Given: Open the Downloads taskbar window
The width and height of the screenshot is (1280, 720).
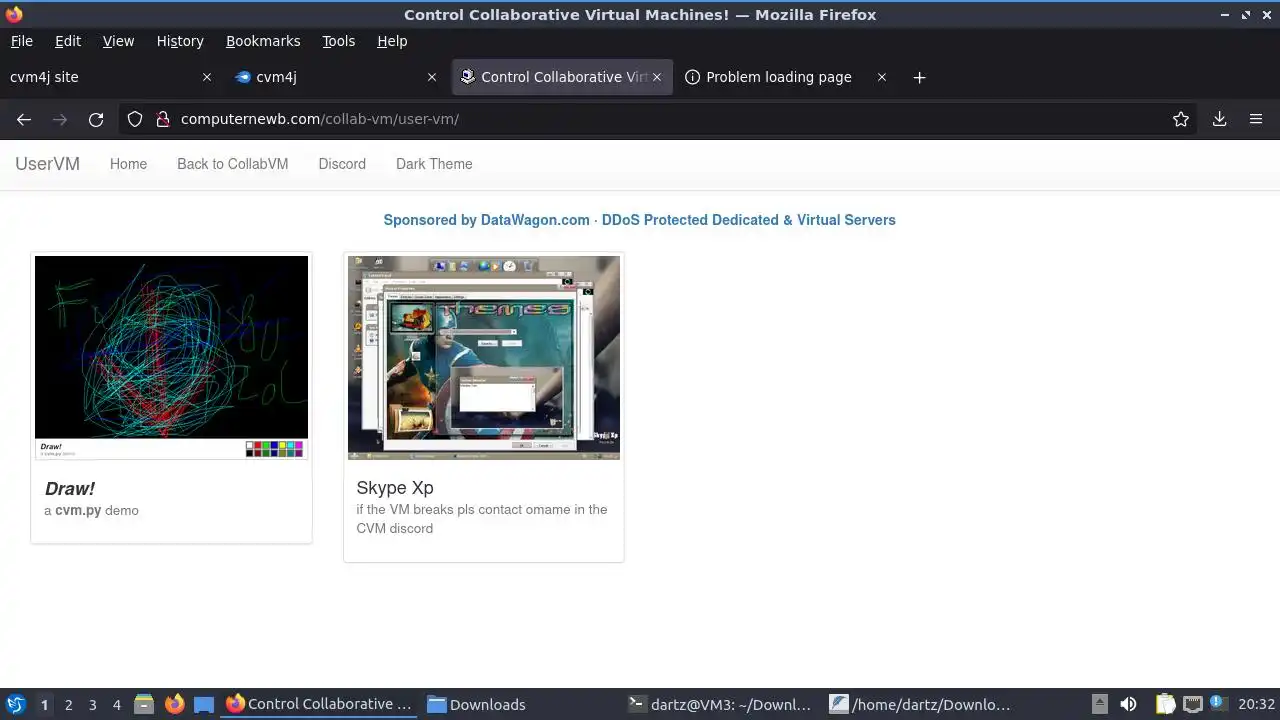Looking at the screenshot, I should [x=520, y=704].
